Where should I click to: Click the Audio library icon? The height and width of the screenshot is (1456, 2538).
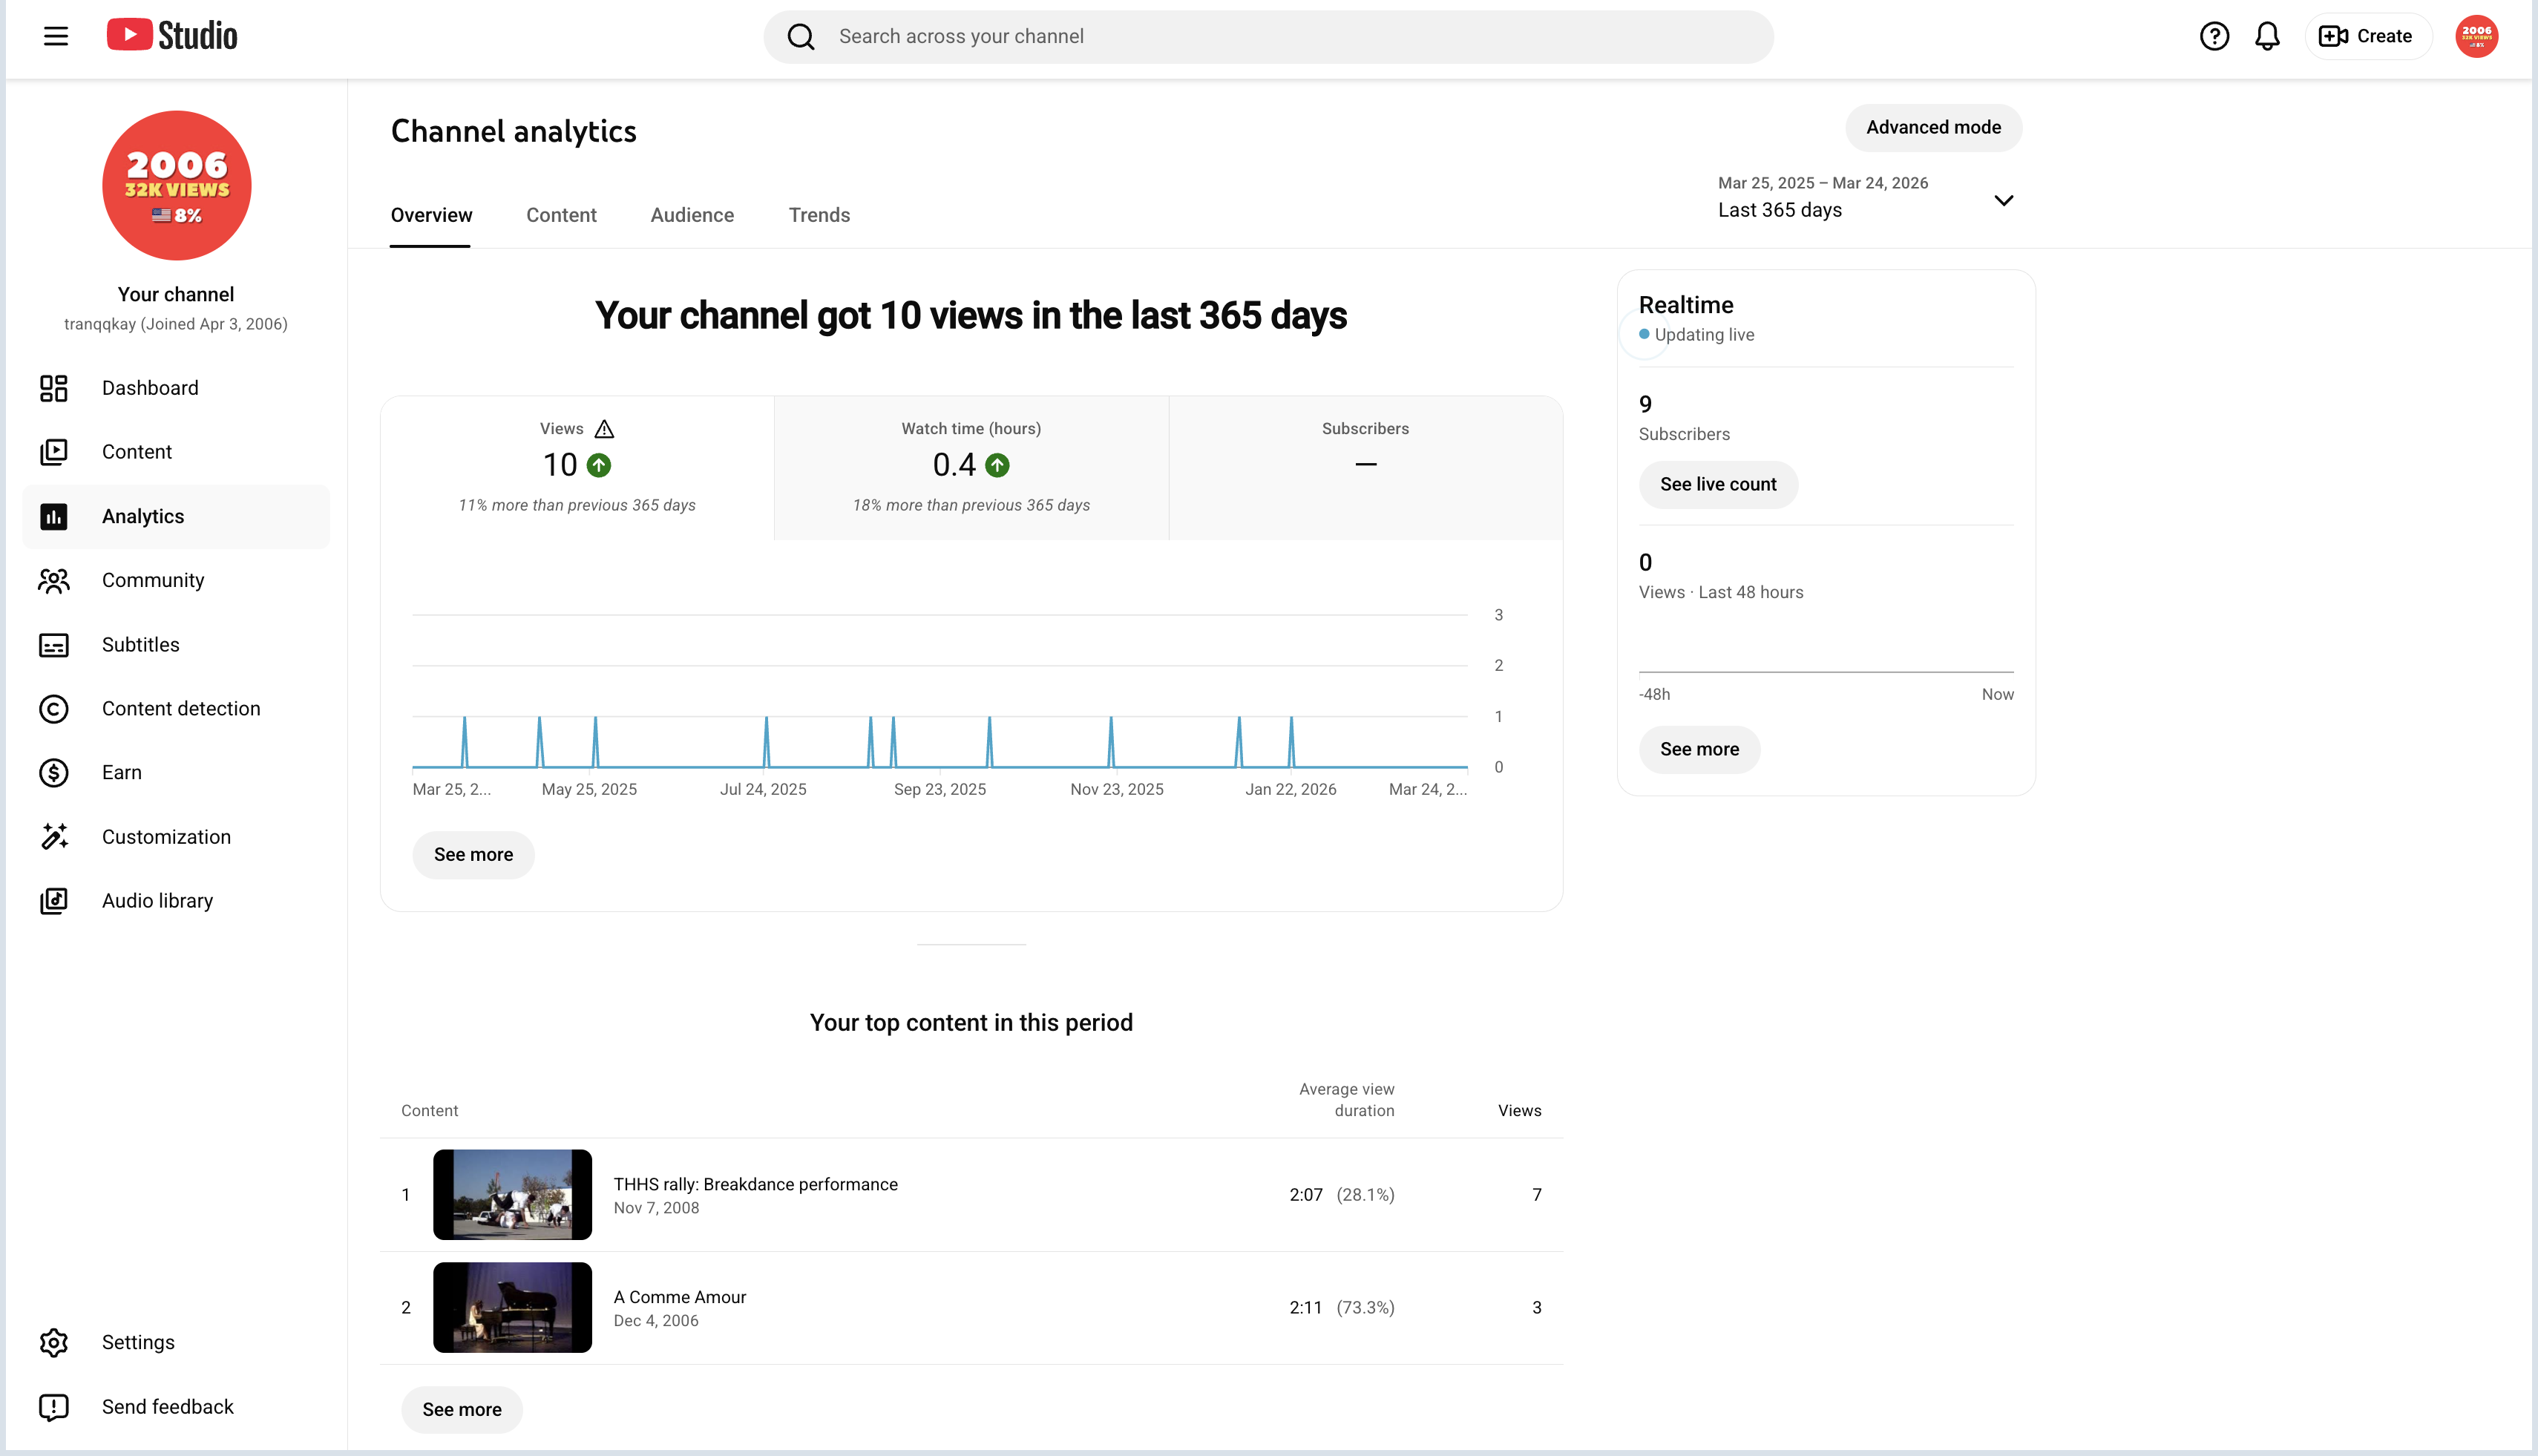(x=54, y=901)
